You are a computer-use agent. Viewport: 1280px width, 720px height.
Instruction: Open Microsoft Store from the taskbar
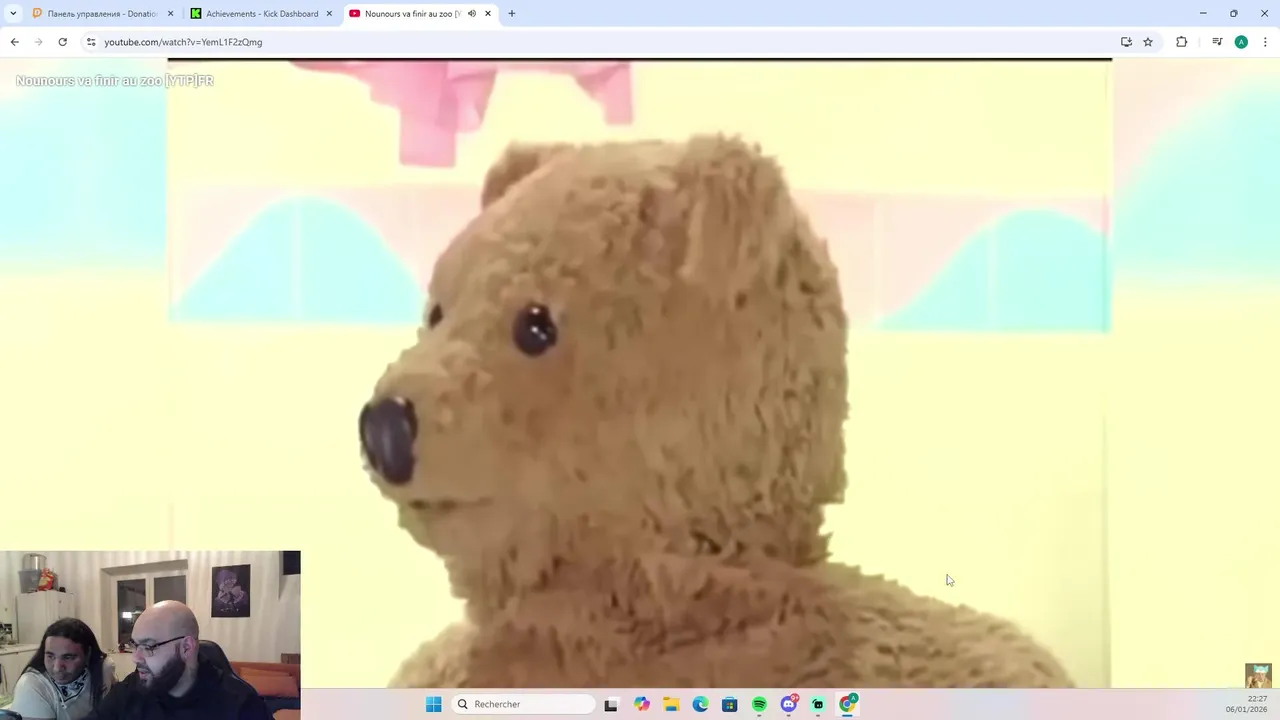[x=730, y=704]
